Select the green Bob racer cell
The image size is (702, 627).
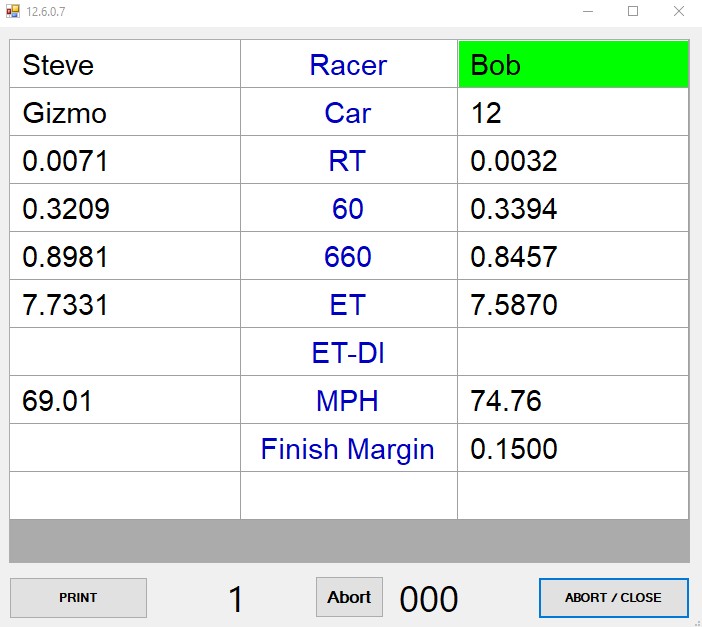click(x=573, y=64)
